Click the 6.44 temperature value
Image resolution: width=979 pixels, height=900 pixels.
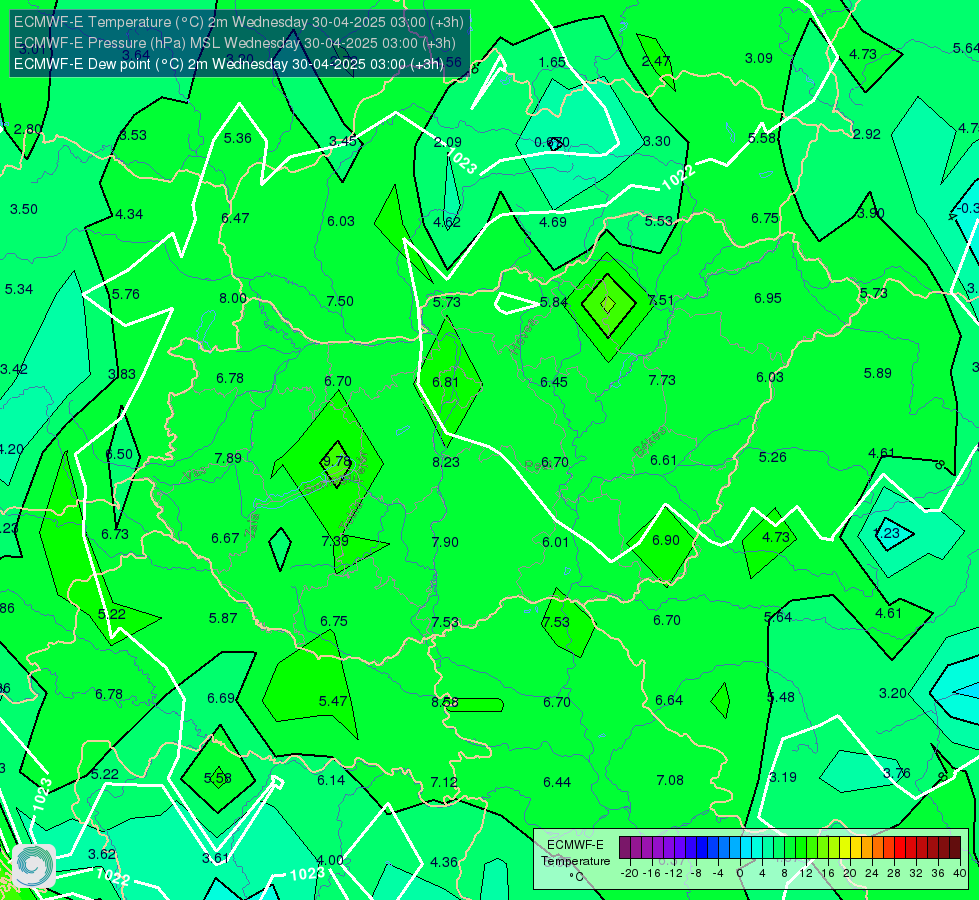click(557, 783)
